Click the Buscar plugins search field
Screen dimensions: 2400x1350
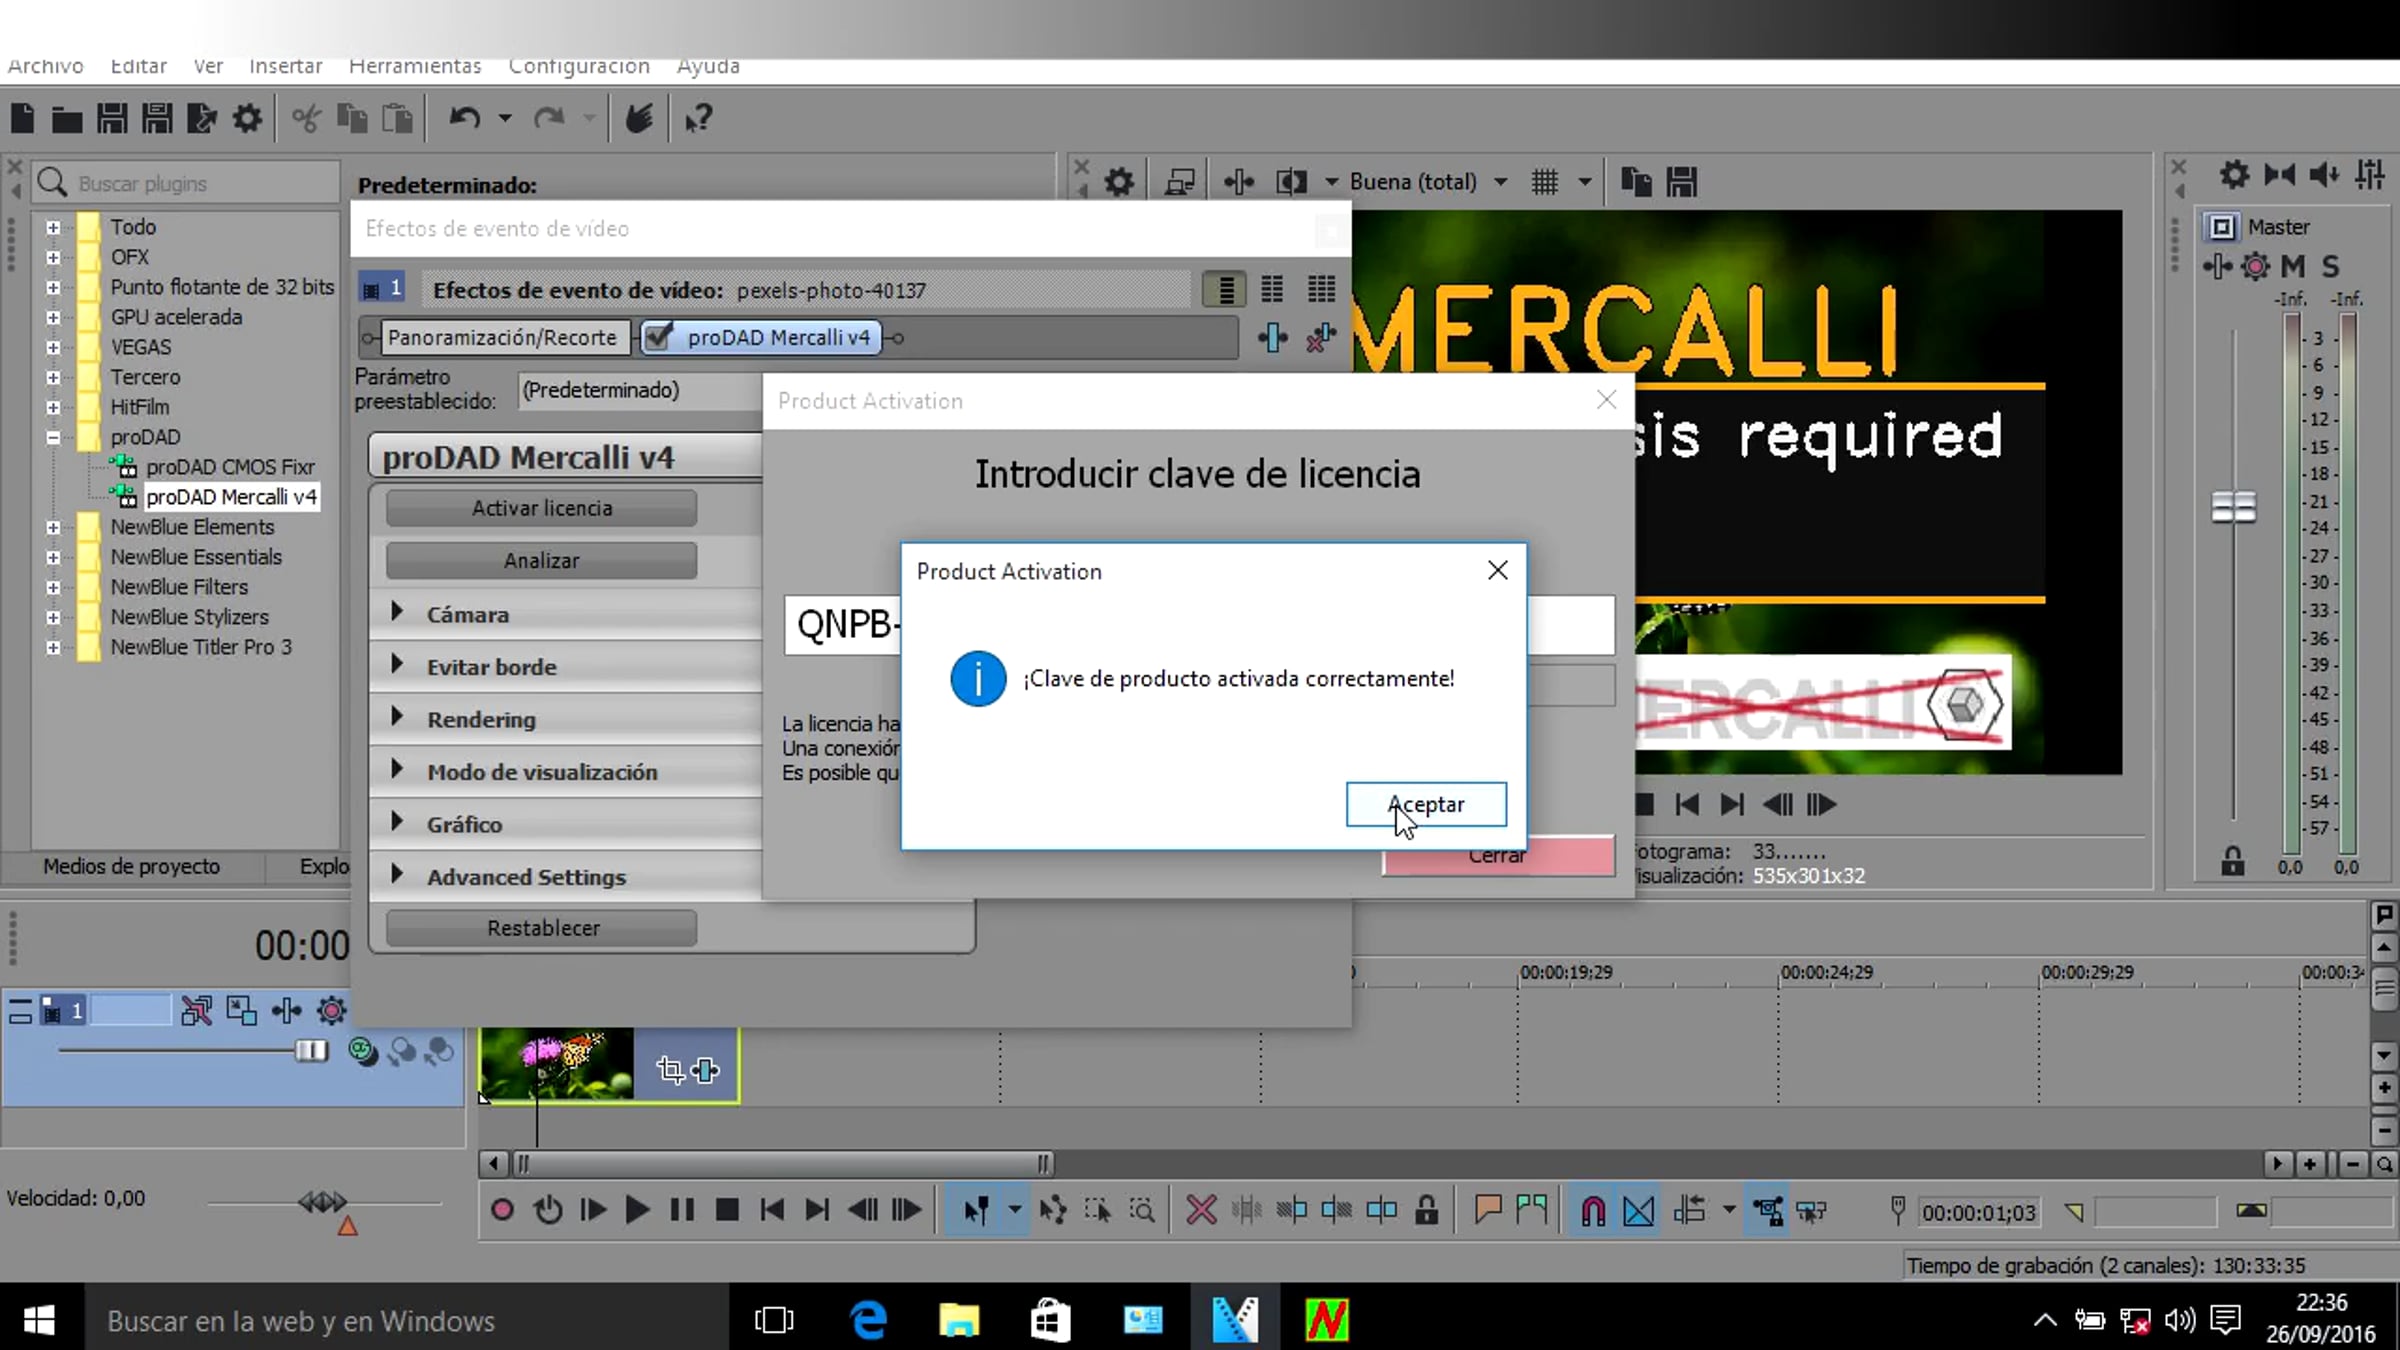186,184
